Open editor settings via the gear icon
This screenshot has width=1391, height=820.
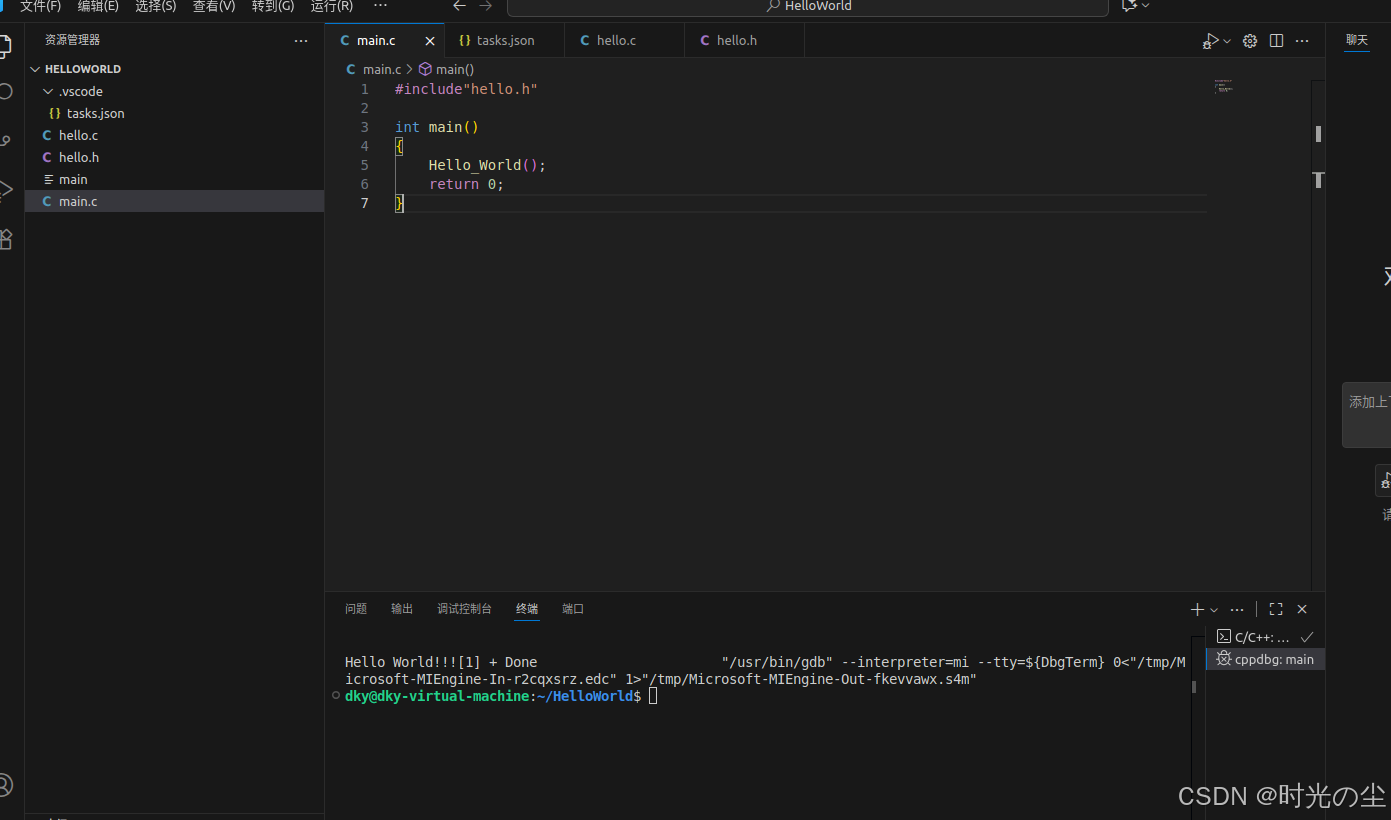(x=1249, y=40)
